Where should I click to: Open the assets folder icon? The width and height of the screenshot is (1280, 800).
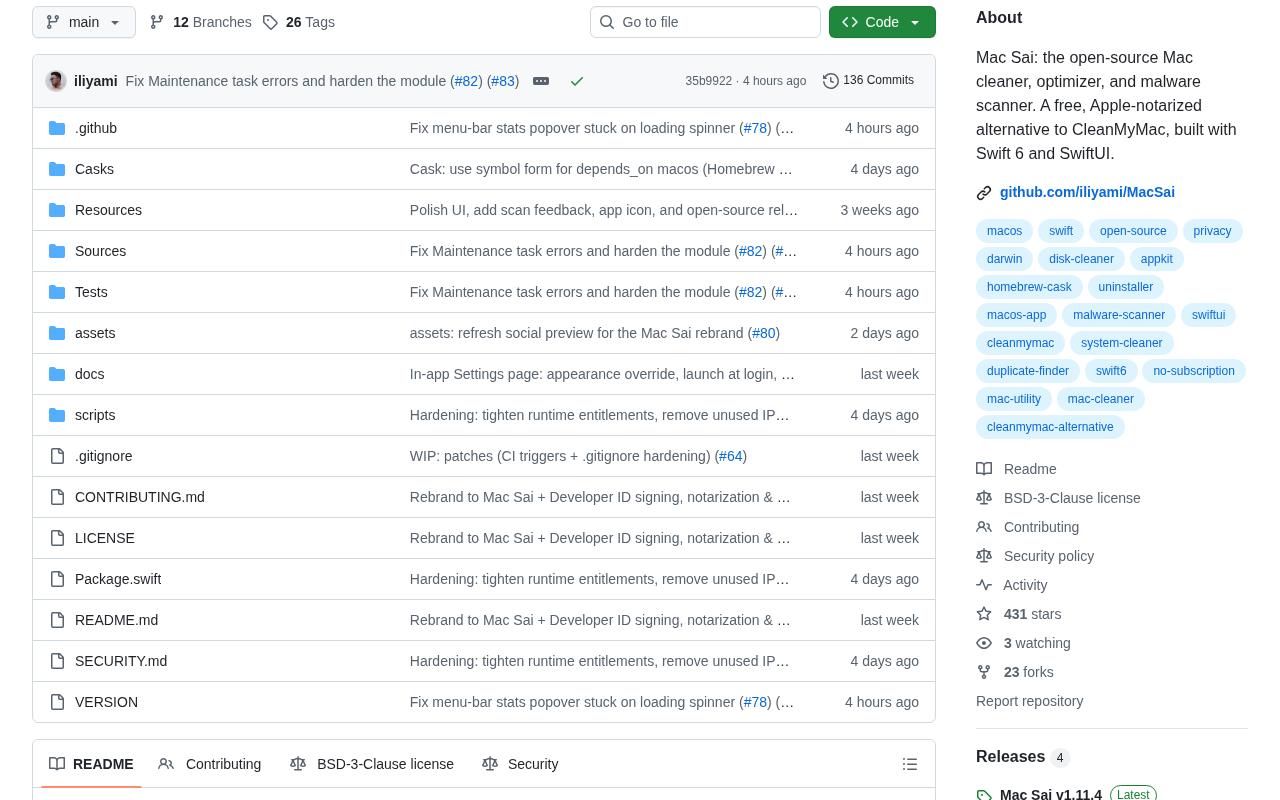pyautogui.click(x=57, y=333)
